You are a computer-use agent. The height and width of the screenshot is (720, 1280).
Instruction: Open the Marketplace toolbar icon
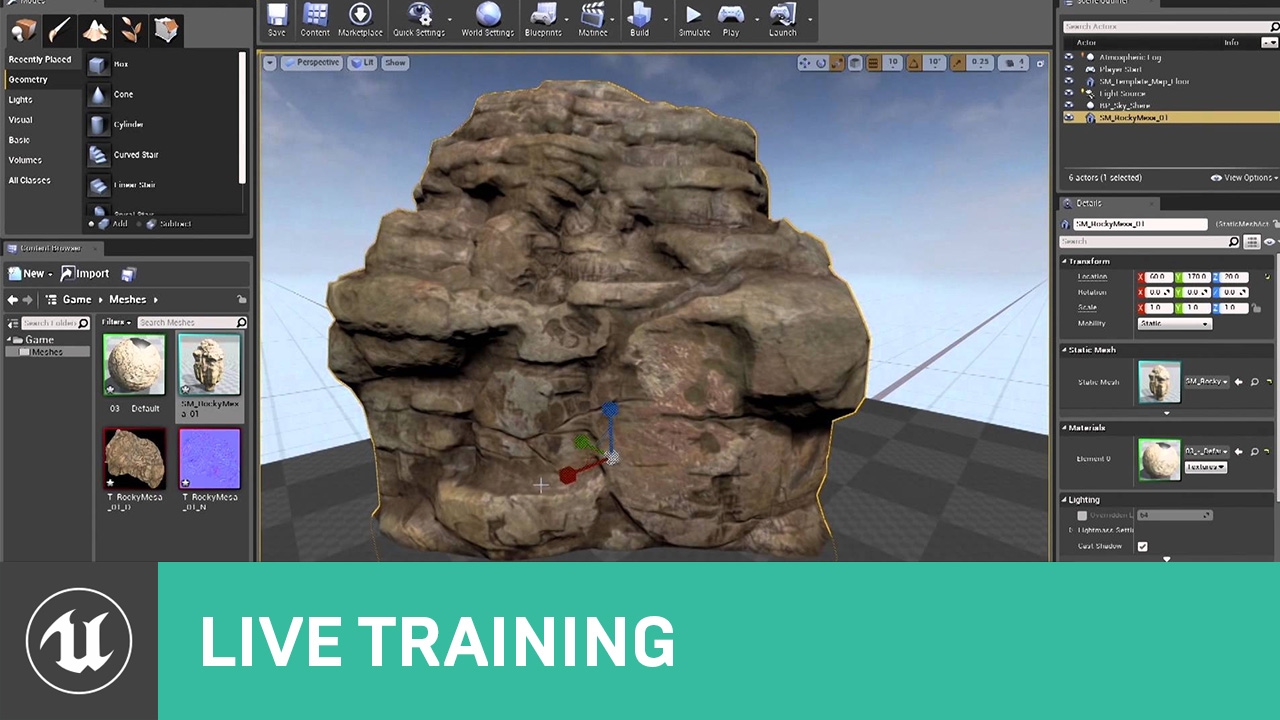pos(360,19)
